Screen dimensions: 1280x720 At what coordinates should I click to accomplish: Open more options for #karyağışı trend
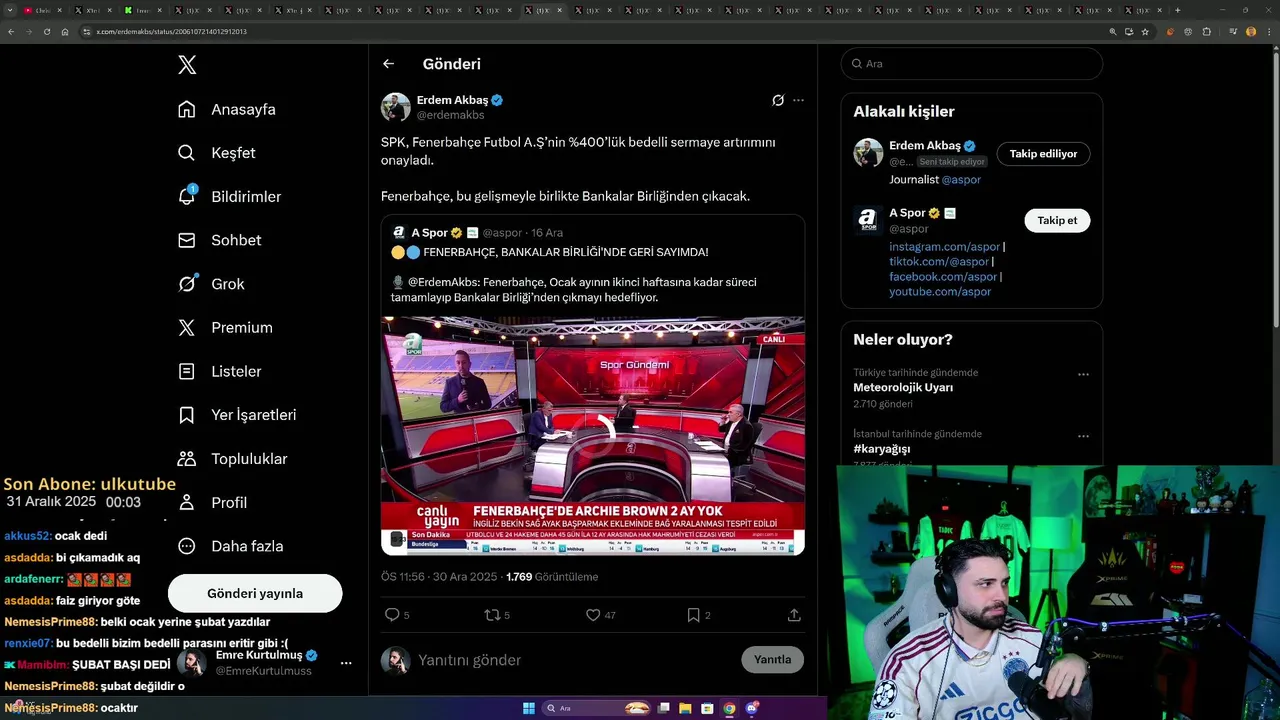(x=1083, y=436)
